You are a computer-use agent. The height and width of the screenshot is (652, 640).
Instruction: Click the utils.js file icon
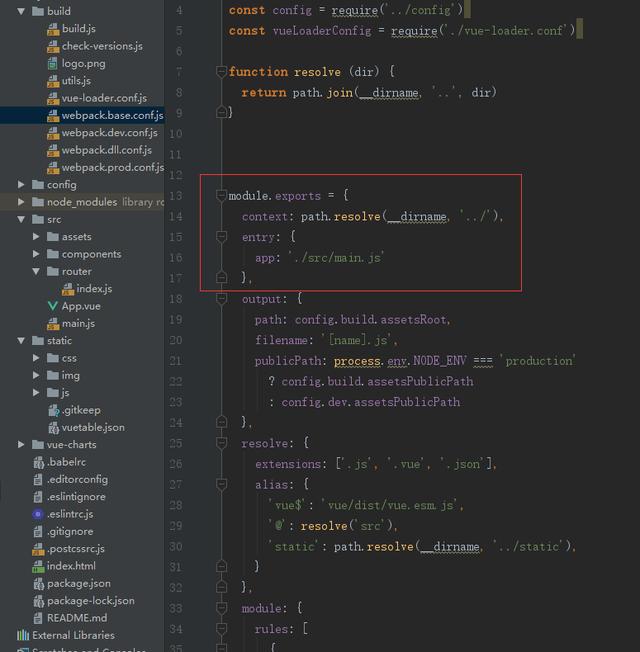53,81
